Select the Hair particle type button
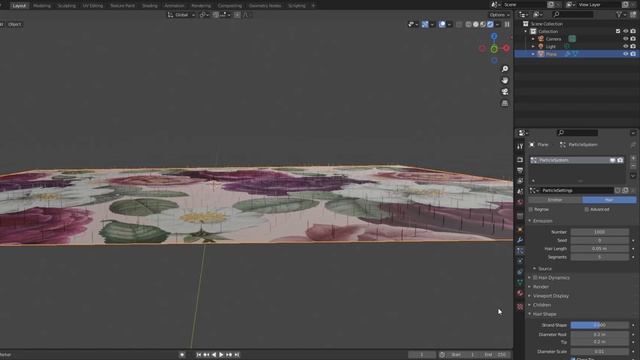640x360 pixels. pos(609,200)
